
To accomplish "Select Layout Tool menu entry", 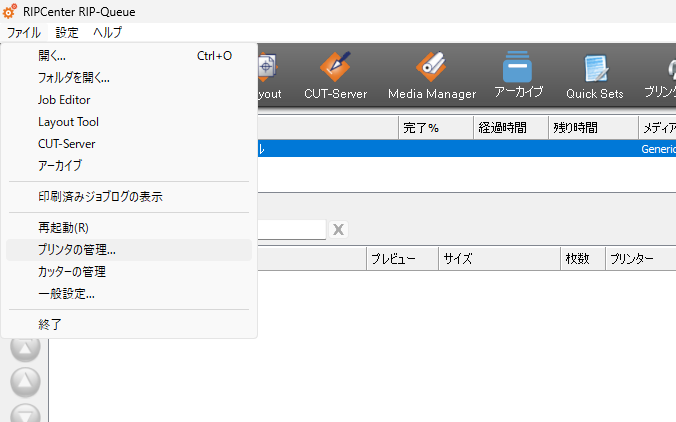I will [129, 122].
